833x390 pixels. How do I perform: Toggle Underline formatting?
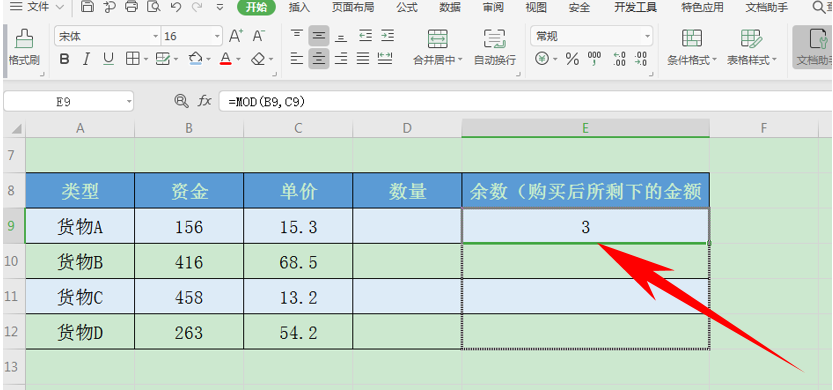pos(108,59)
